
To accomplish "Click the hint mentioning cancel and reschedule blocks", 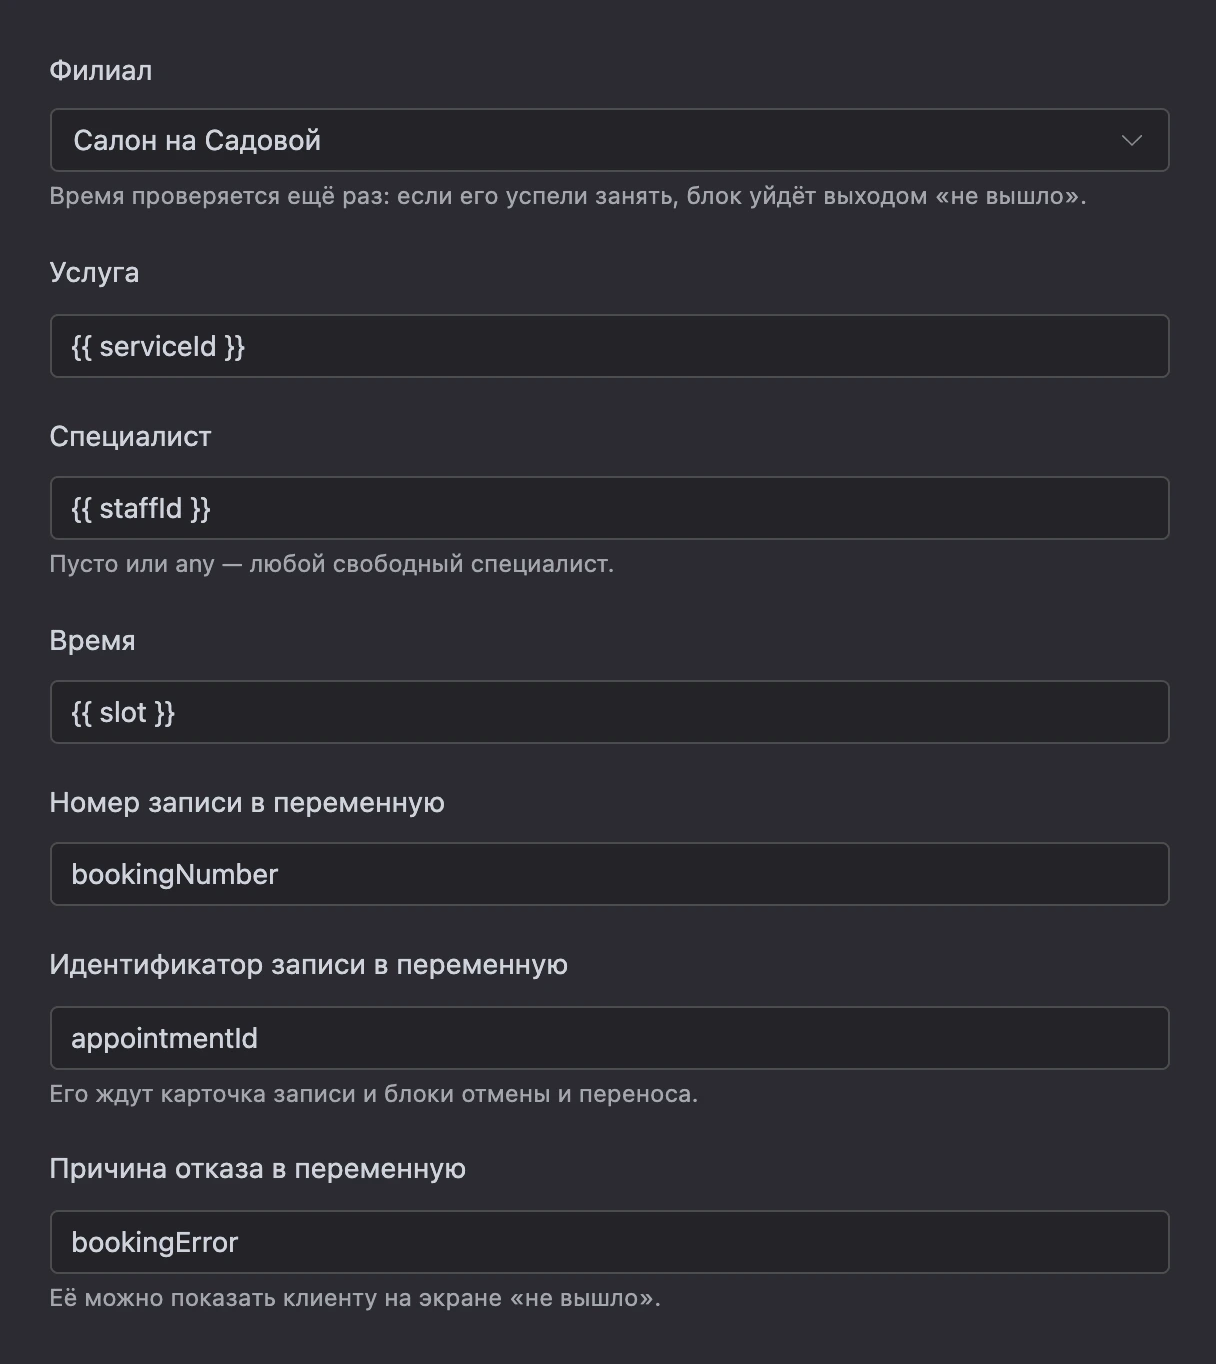I will tap(374, 1094).
